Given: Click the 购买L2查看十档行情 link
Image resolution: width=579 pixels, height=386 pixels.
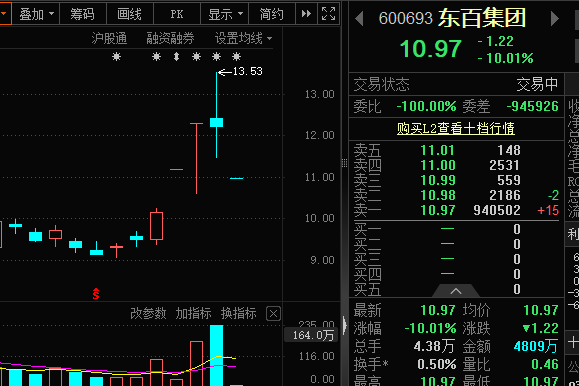Looking at the screenshot, I should point(456,128).
